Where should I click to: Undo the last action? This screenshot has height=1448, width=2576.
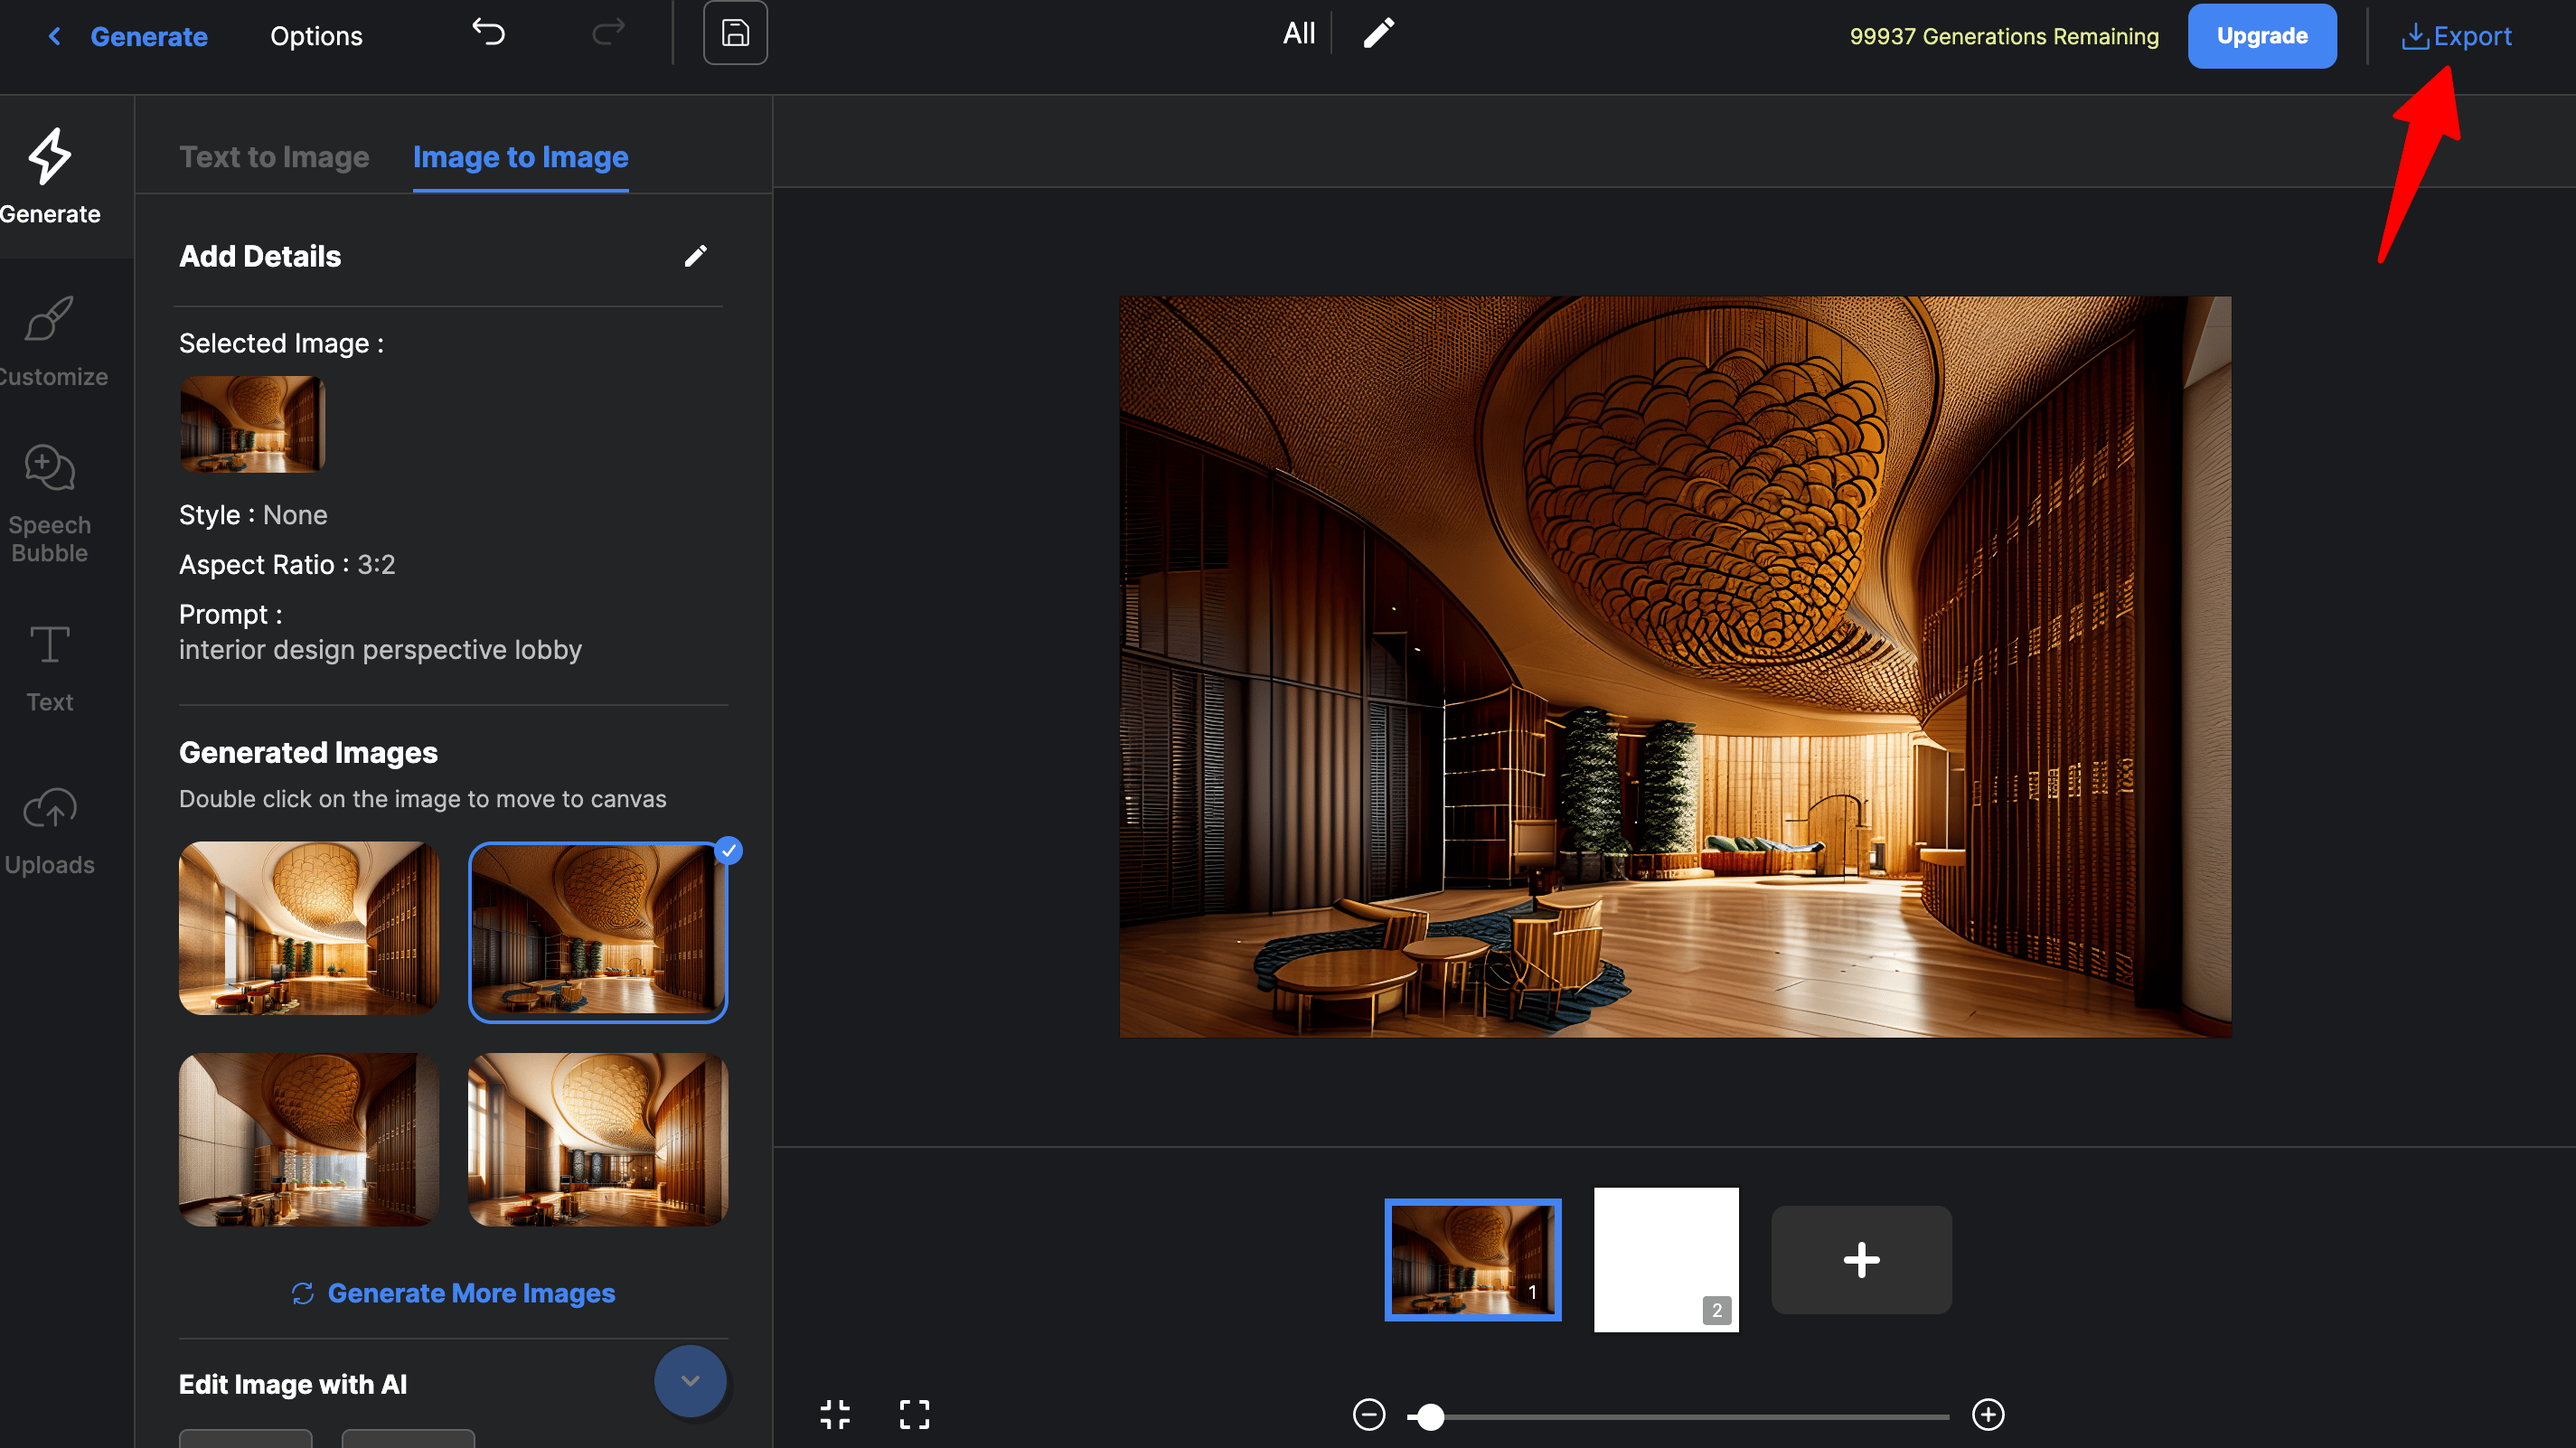[x=488, y=33]
